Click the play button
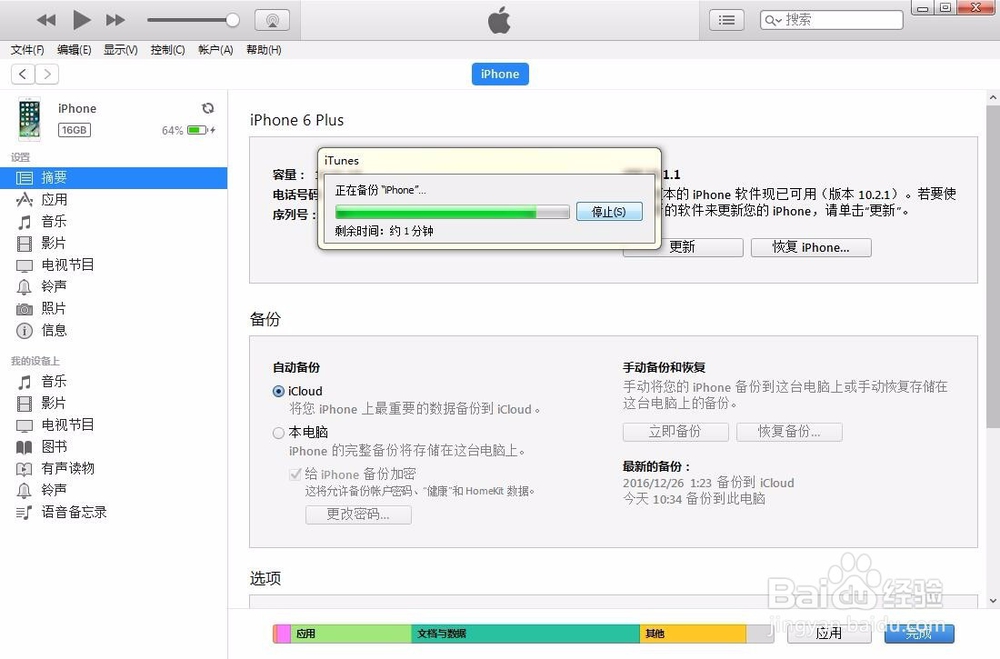 [x=81, y=20]
